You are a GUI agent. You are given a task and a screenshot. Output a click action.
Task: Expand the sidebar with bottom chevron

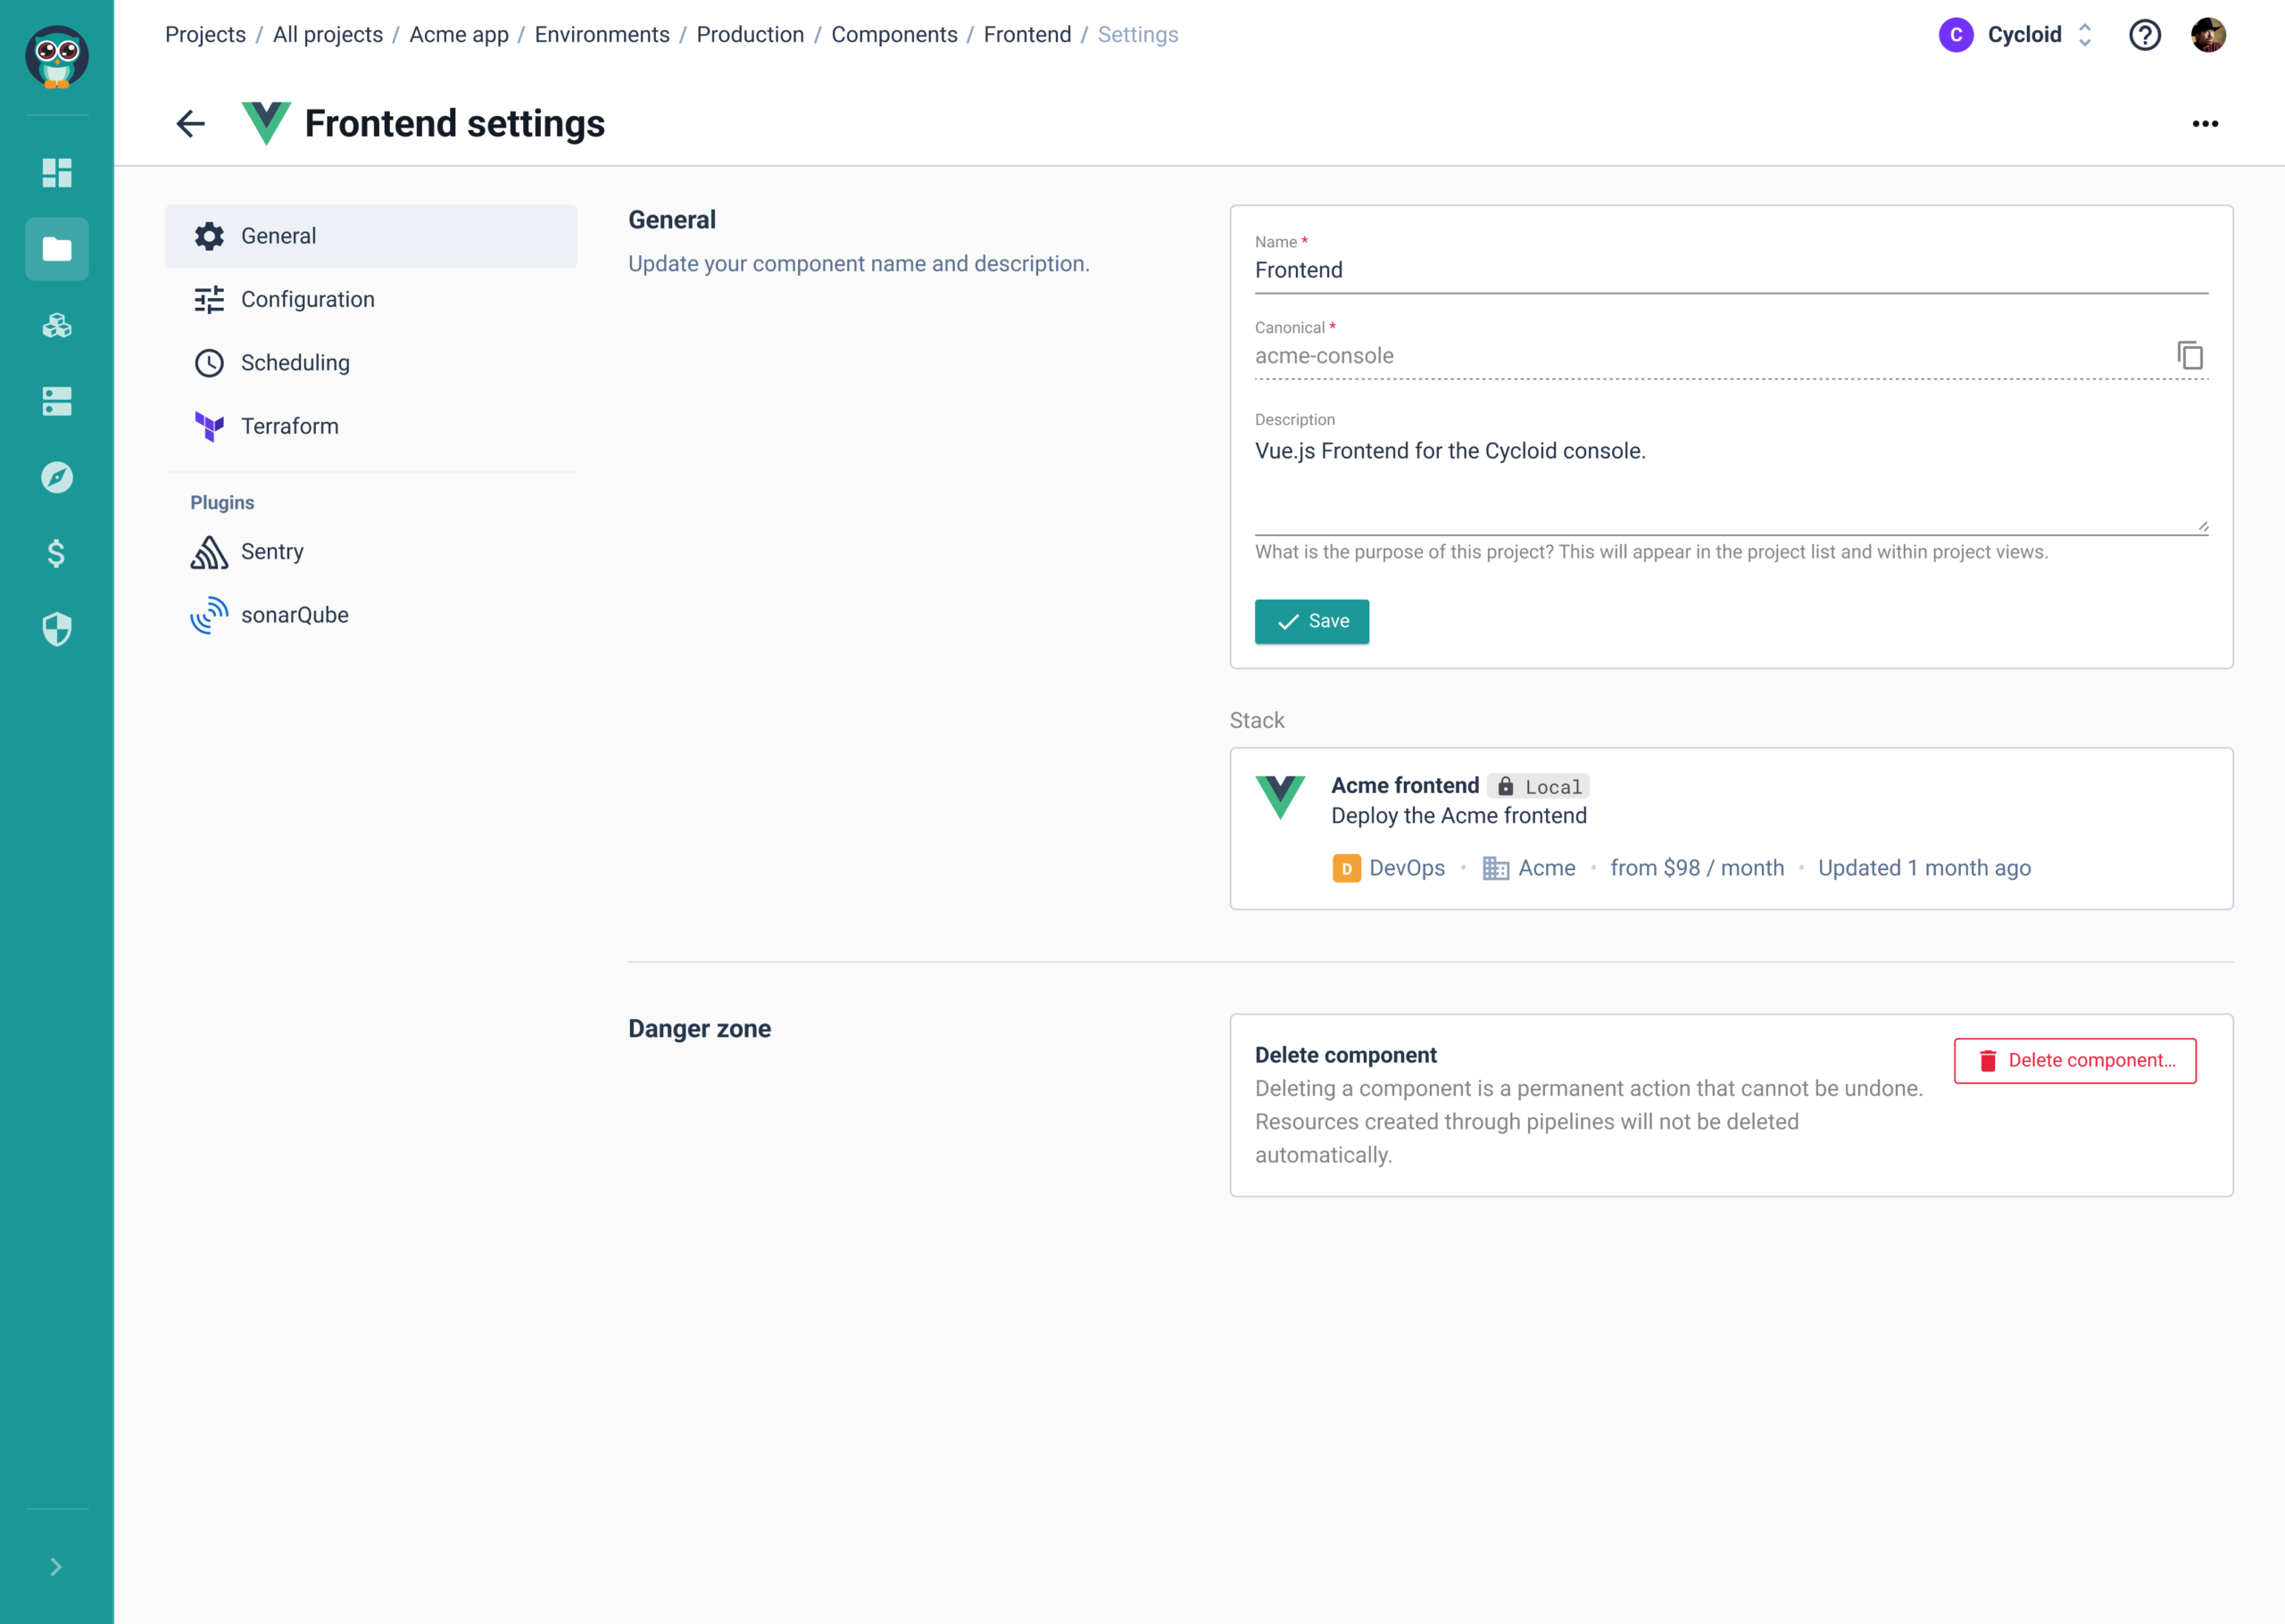(57, 1566)
